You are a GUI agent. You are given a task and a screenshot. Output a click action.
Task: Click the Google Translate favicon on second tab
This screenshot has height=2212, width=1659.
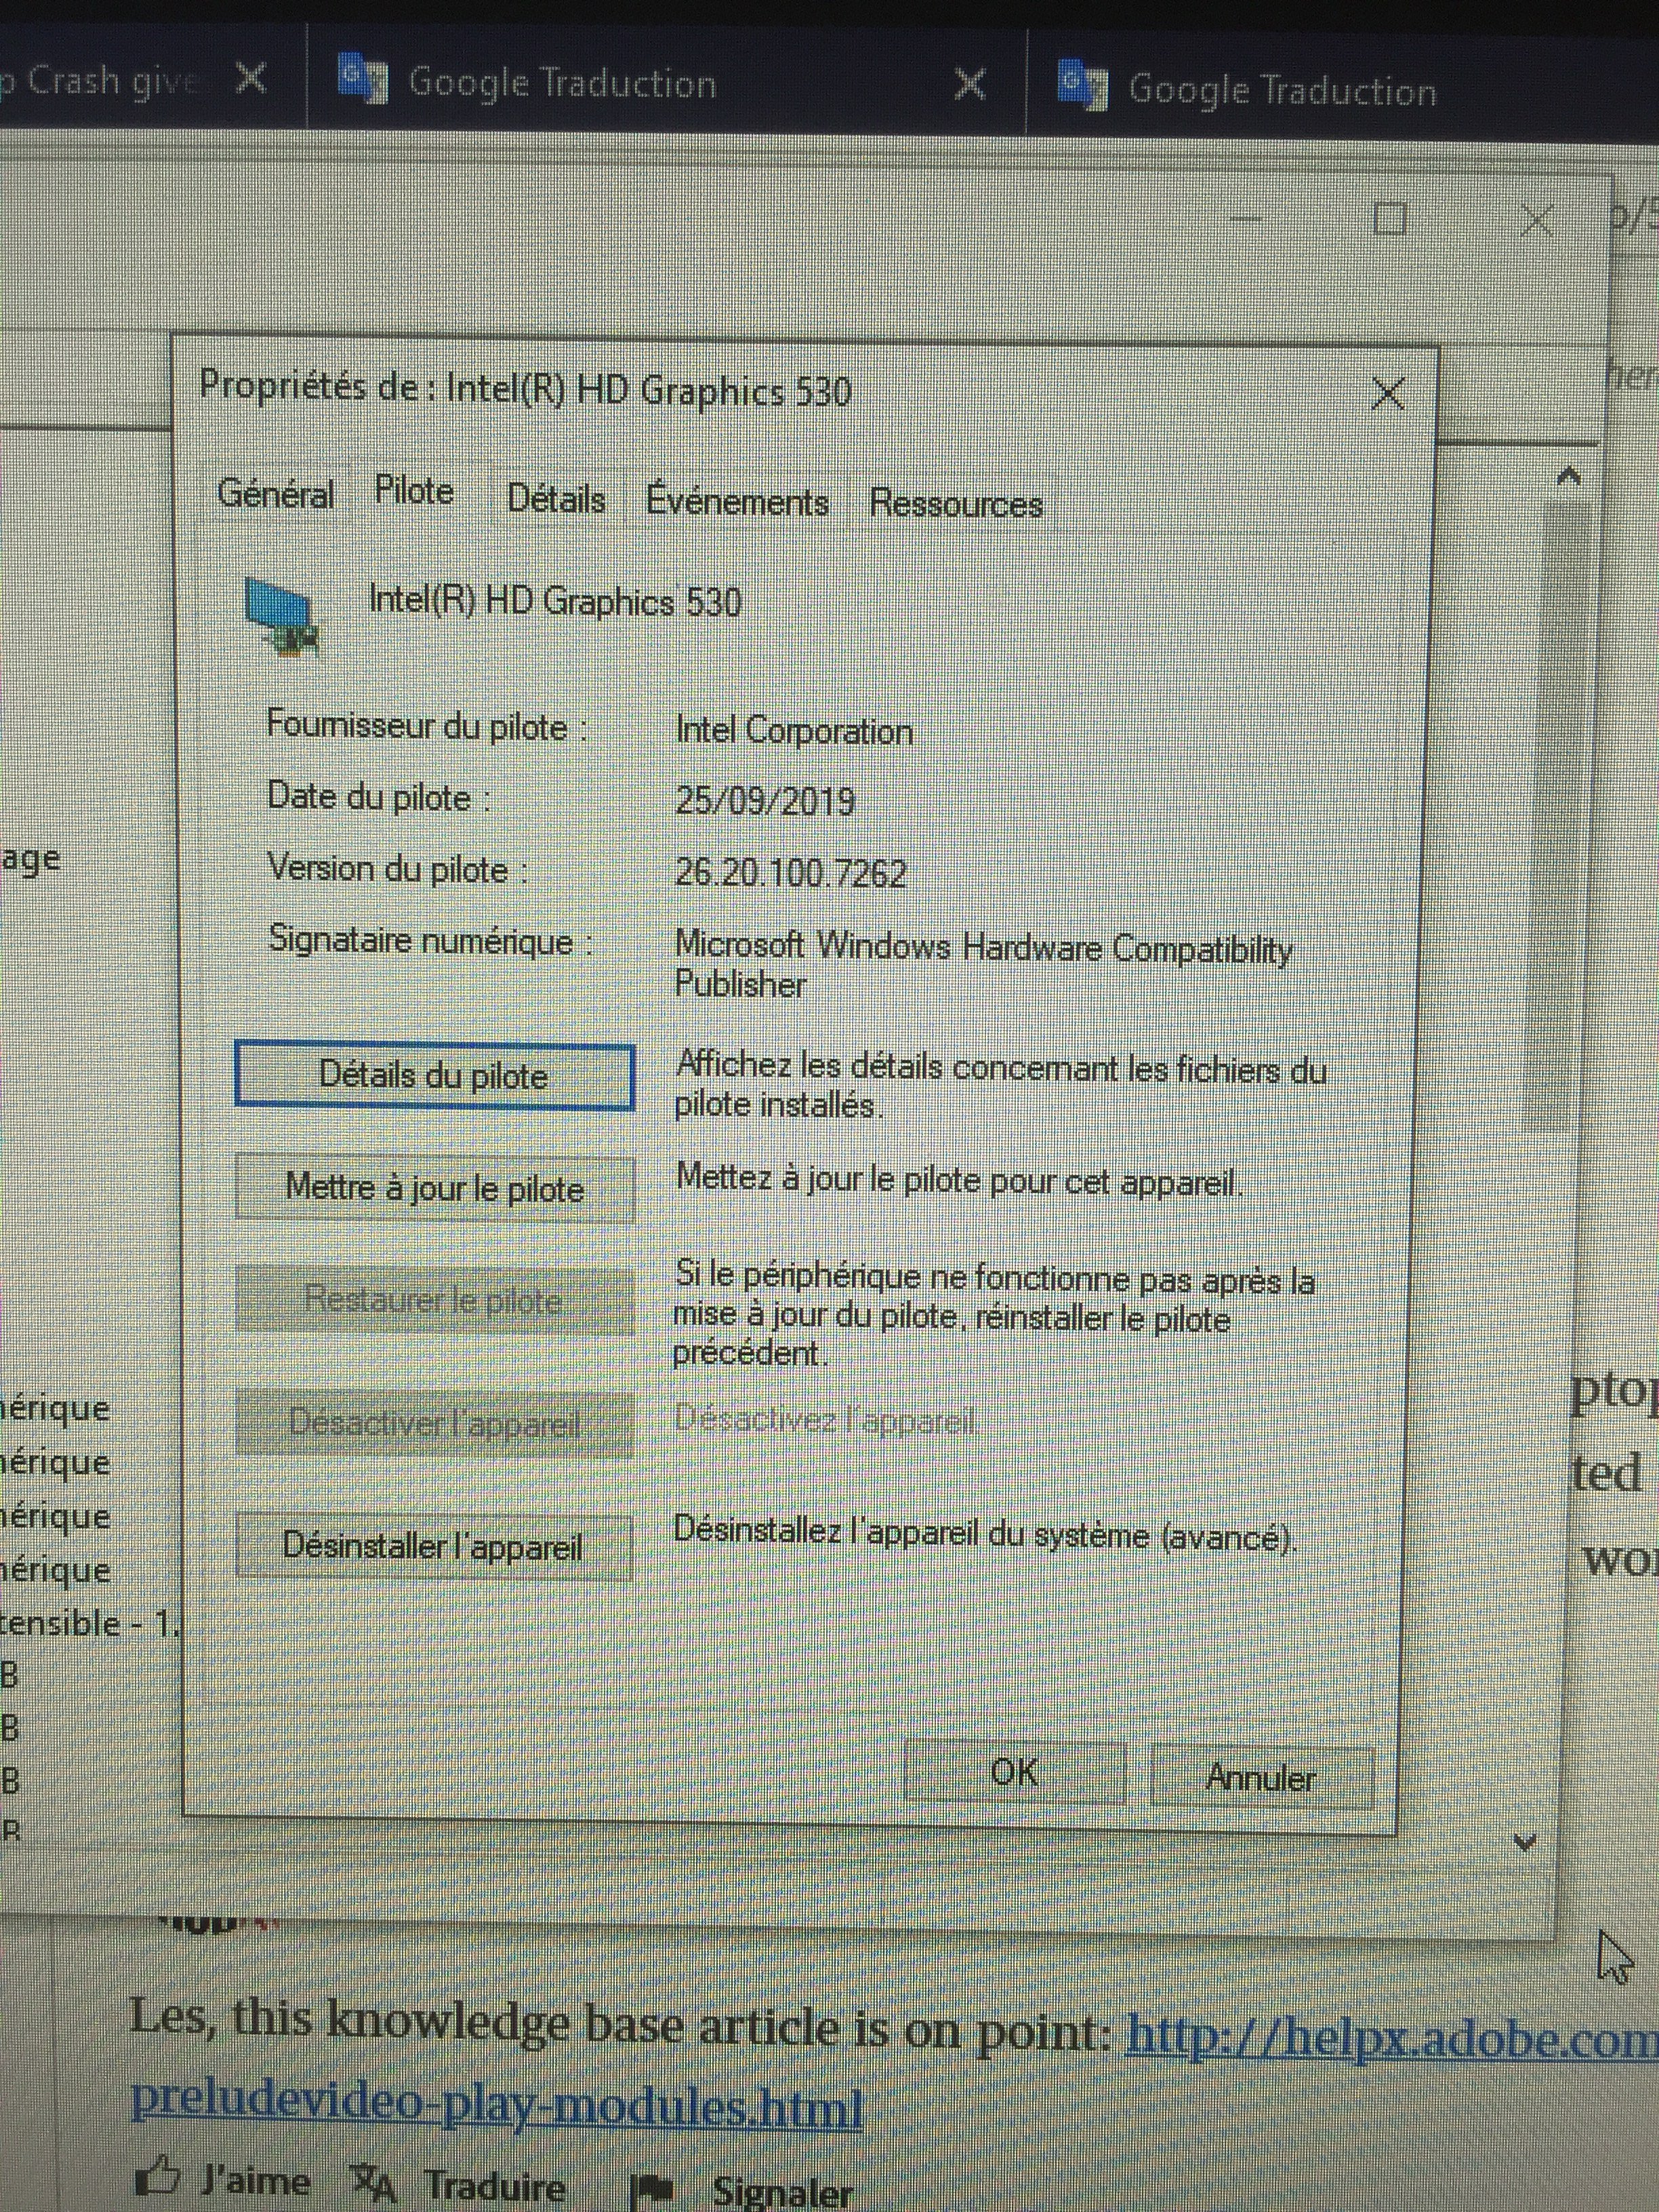click(x=1082, y=86)
